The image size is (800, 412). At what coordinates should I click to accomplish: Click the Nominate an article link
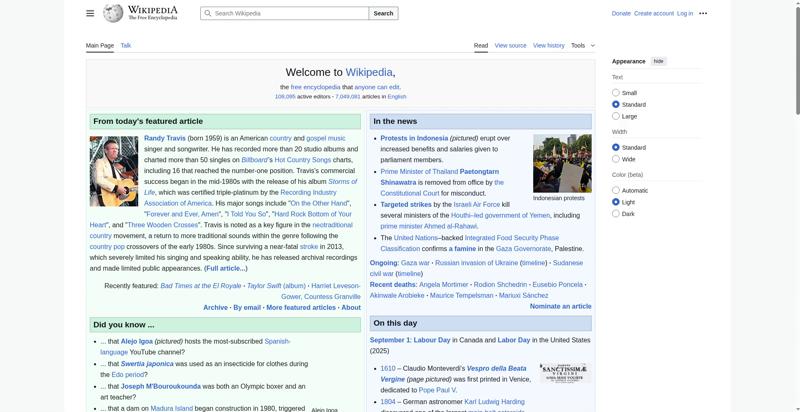point(561,306)
